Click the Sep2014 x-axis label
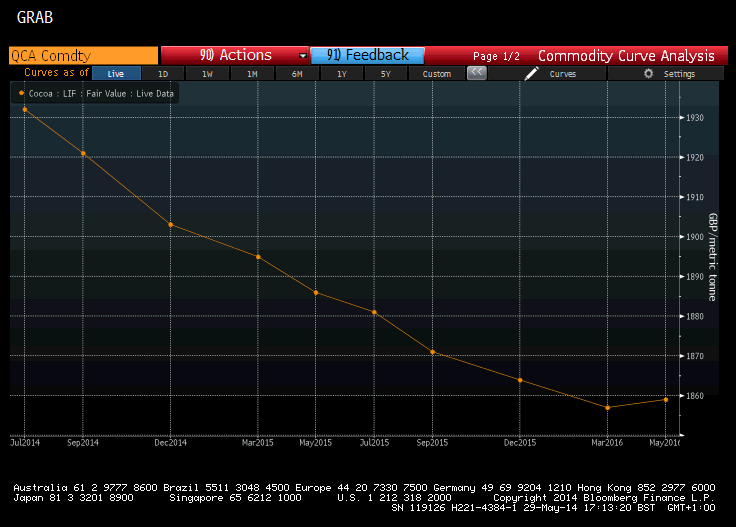Viewport: 736px width, 527px height. point(83,443)
